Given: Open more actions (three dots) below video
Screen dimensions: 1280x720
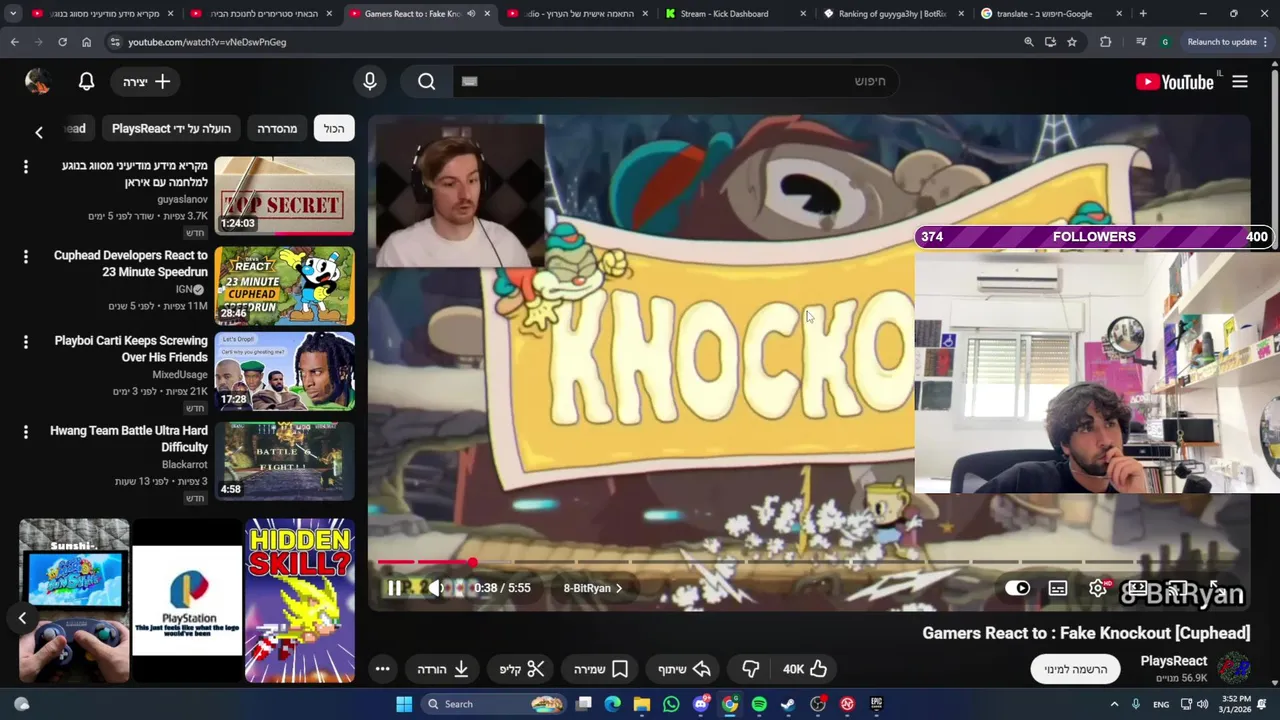Looking at the screenshot, I should [382, 669].
